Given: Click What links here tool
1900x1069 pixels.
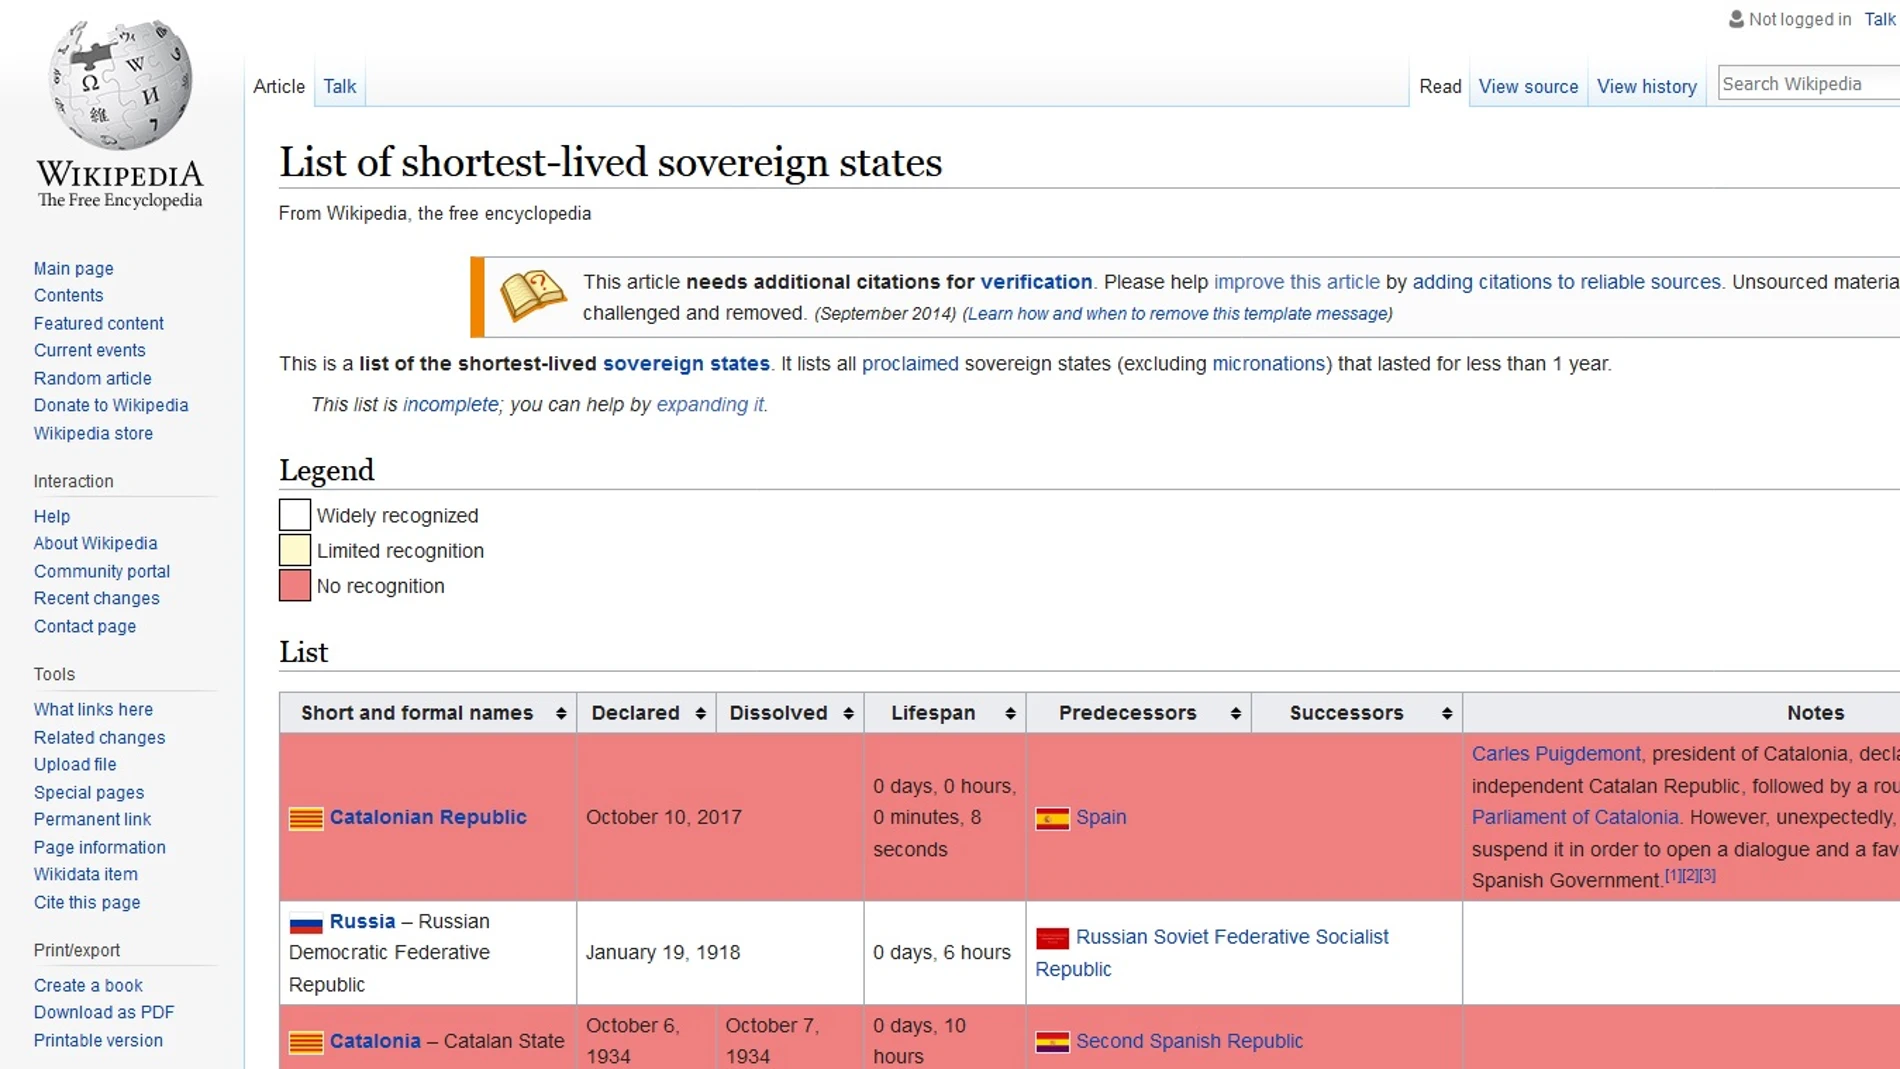Looking at the screenshot, I should tap(93, 709).
